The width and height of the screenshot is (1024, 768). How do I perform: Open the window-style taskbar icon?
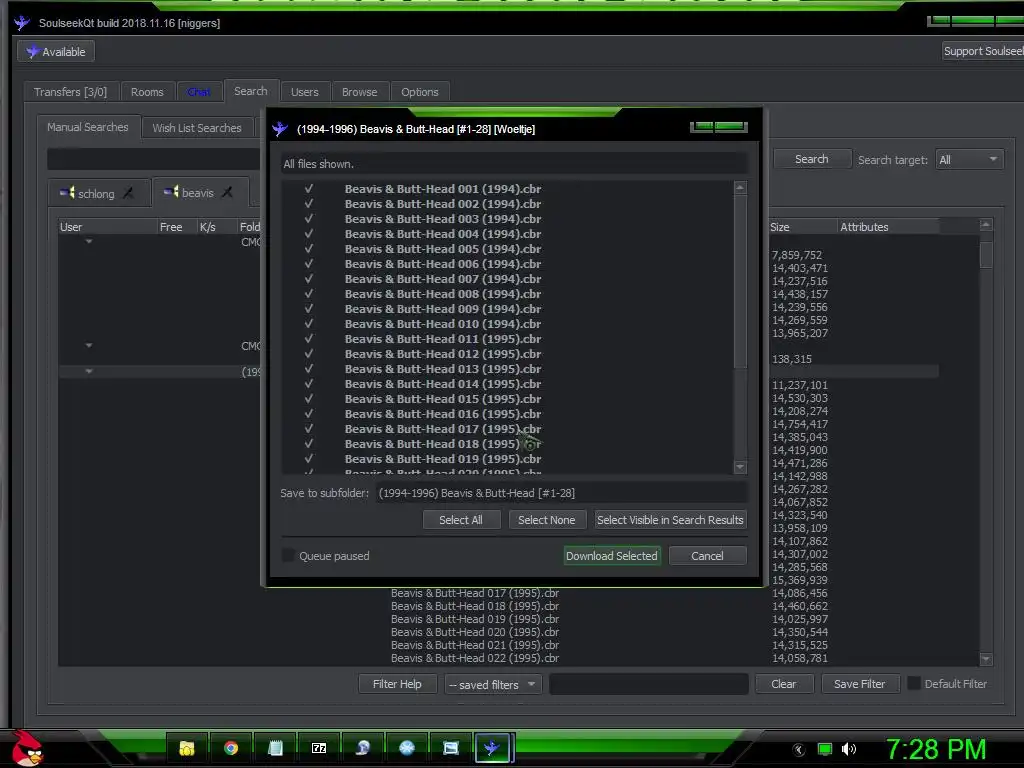coord(451,748)
